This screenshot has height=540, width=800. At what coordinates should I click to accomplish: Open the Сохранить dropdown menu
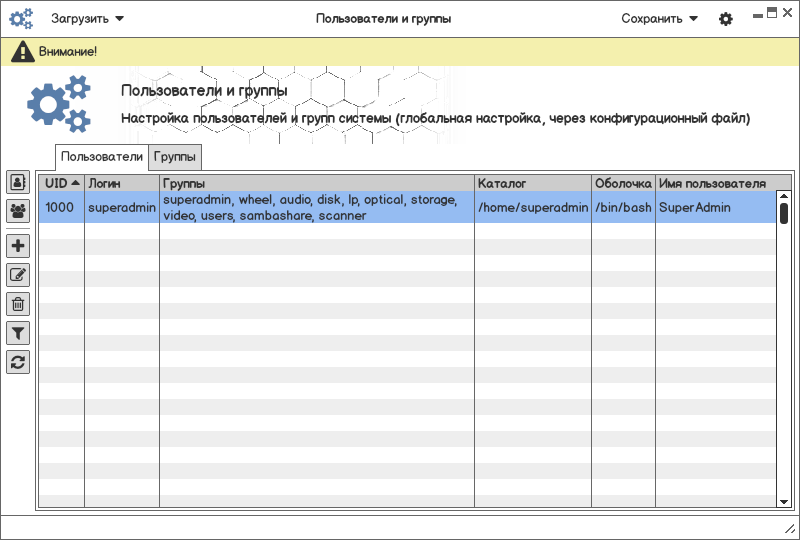[660, 19]
